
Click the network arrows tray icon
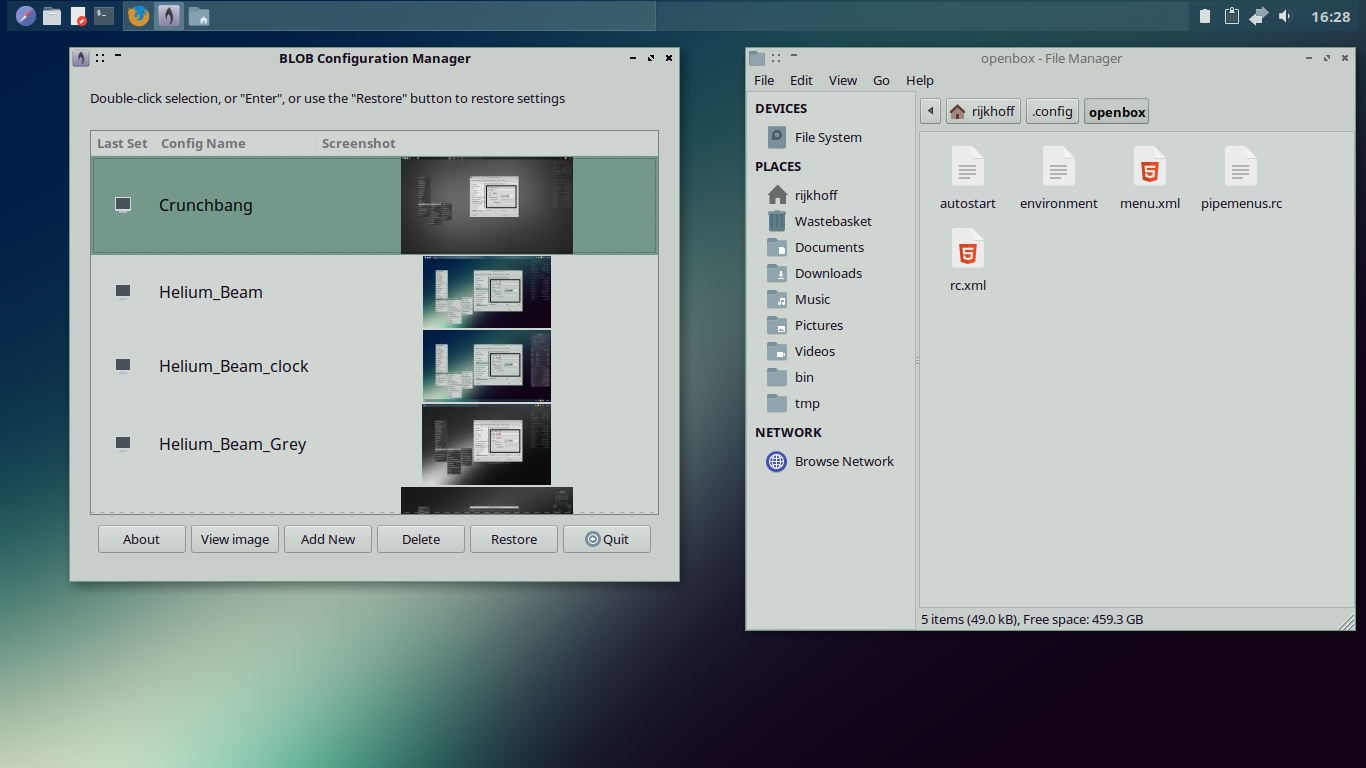click(x=1259, y=16)
